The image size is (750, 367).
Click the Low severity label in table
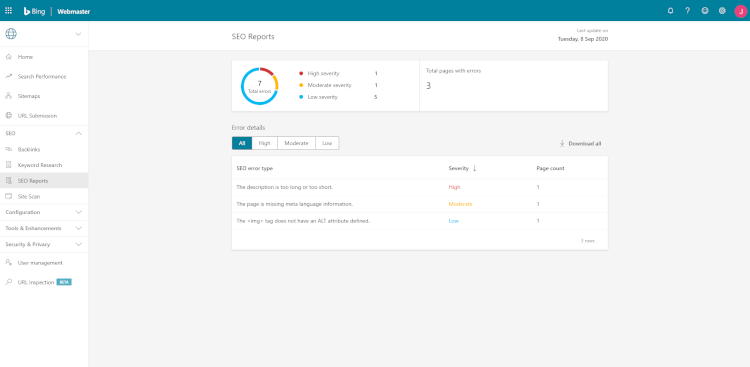tap(453, 221)
